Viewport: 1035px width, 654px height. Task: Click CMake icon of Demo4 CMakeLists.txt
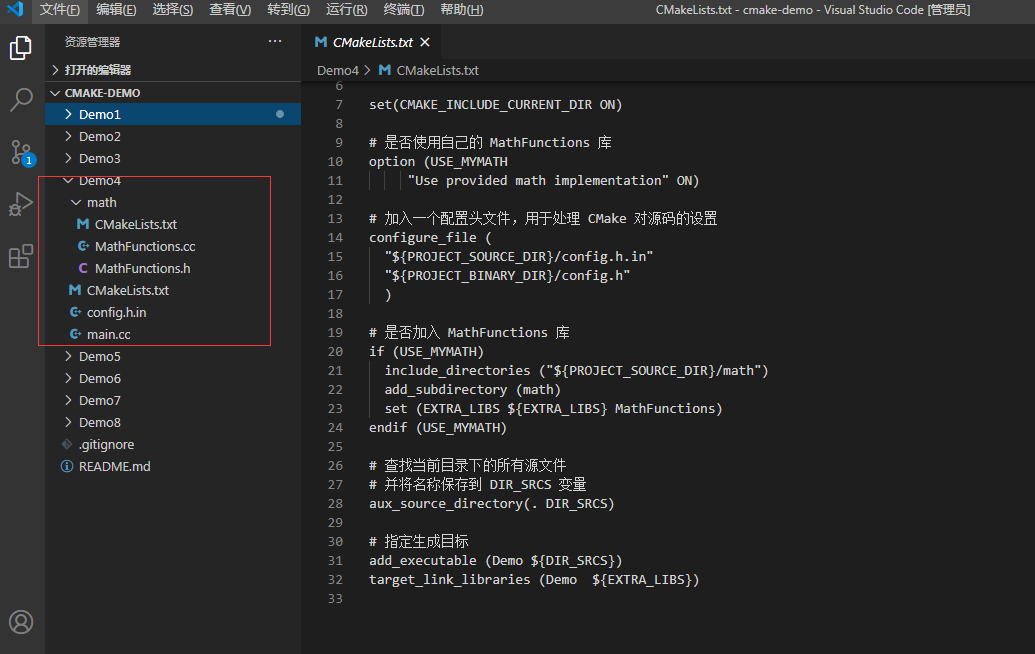point(75,290)
